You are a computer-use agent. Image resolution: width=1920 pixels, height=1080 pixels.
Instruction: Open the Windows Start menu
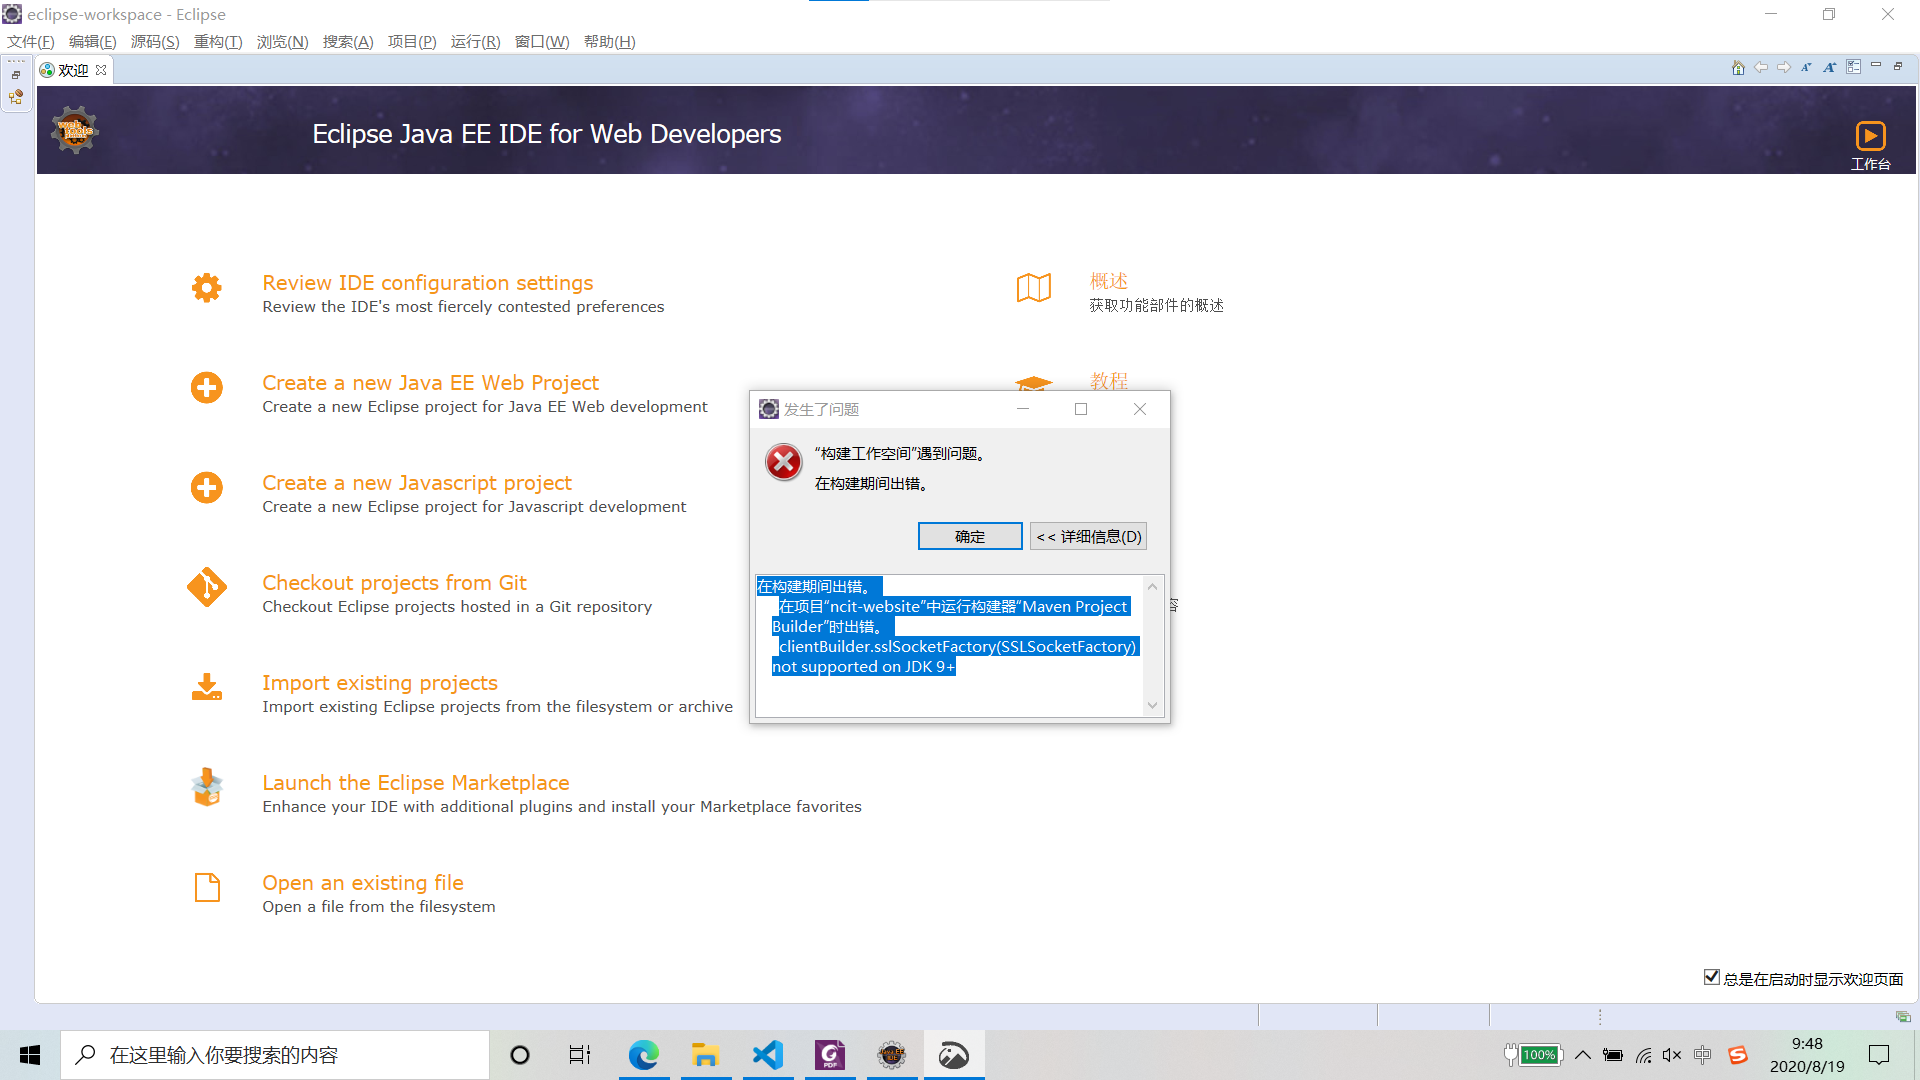[30, 1055]
